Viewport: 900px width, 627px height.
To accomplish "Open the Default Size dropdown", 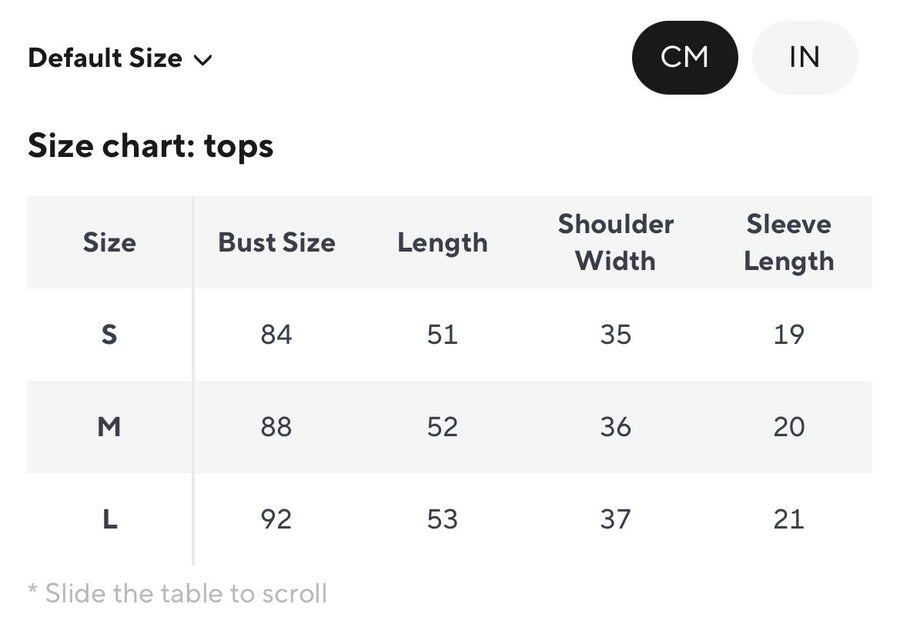I will (x=118, y=58).
